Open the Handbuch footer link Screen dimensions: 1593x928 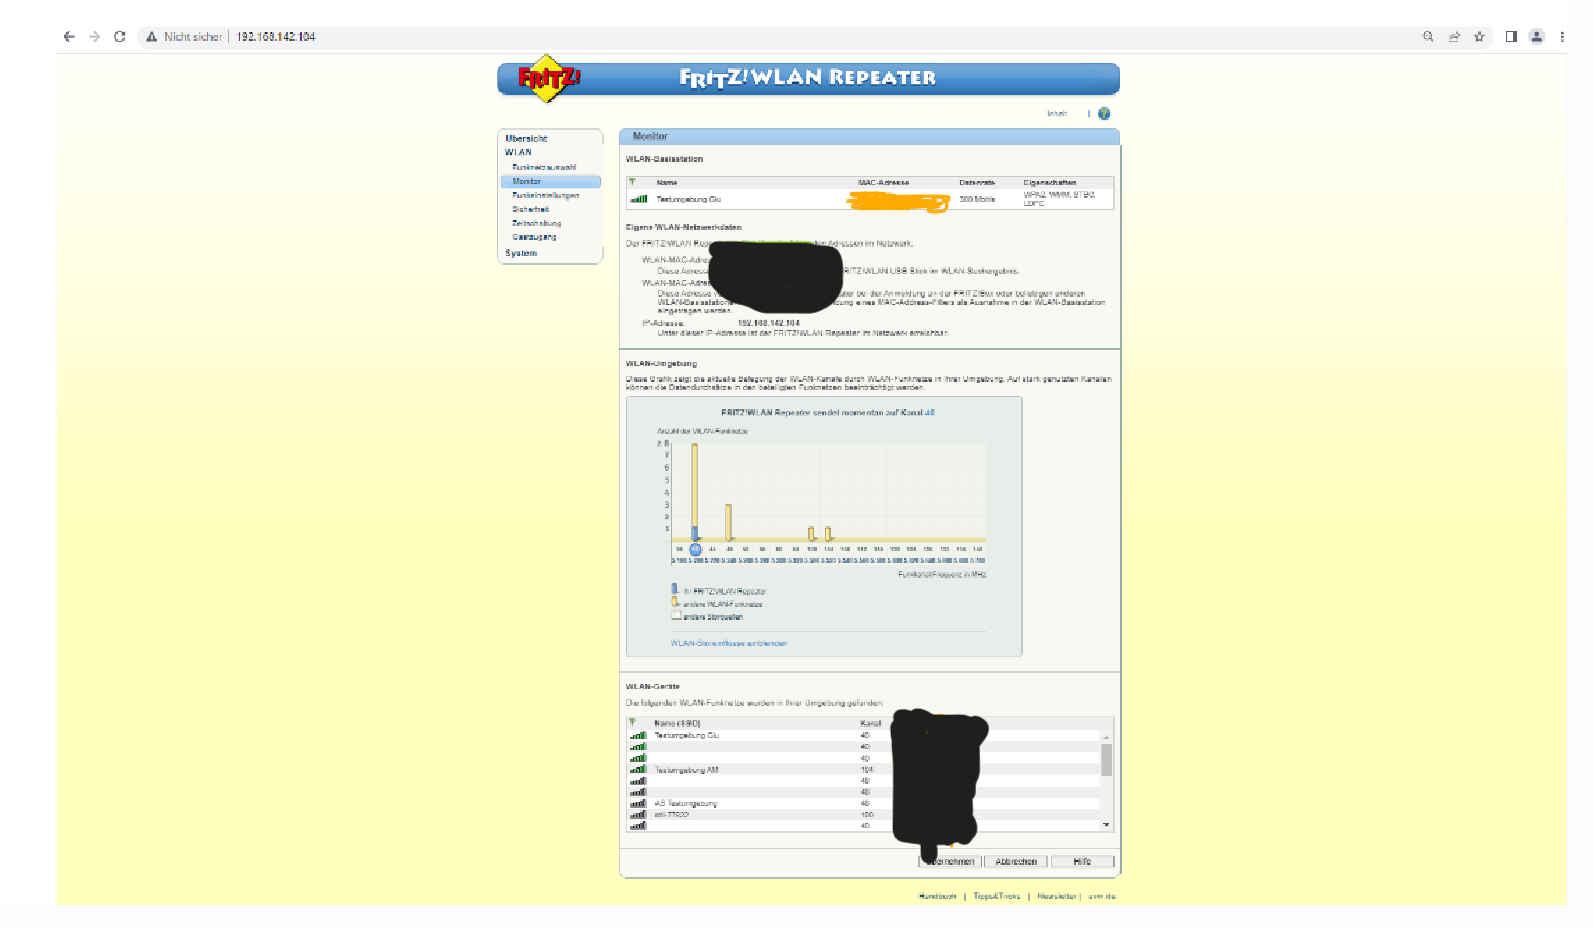938,896
